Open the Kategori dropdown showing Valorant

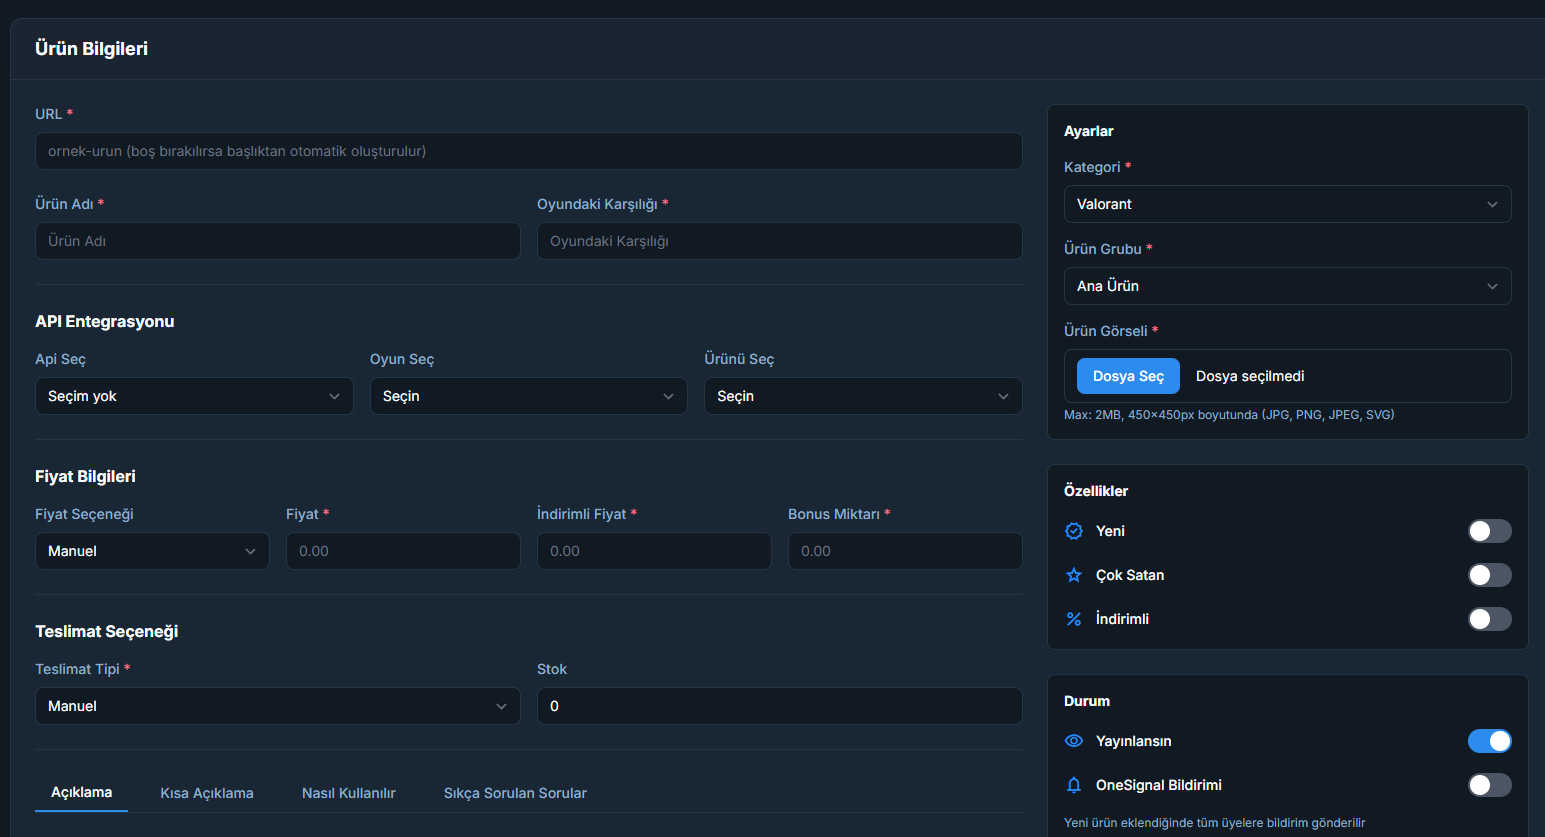tap(1286, 204)
